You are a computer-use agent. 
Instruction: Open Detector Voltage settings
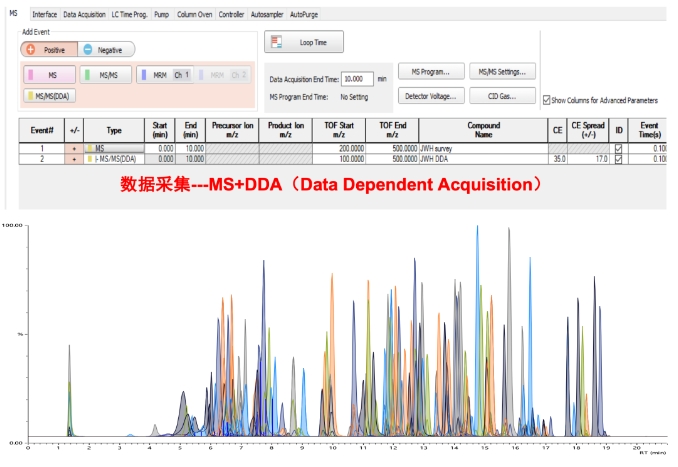[x=430, y=96]
